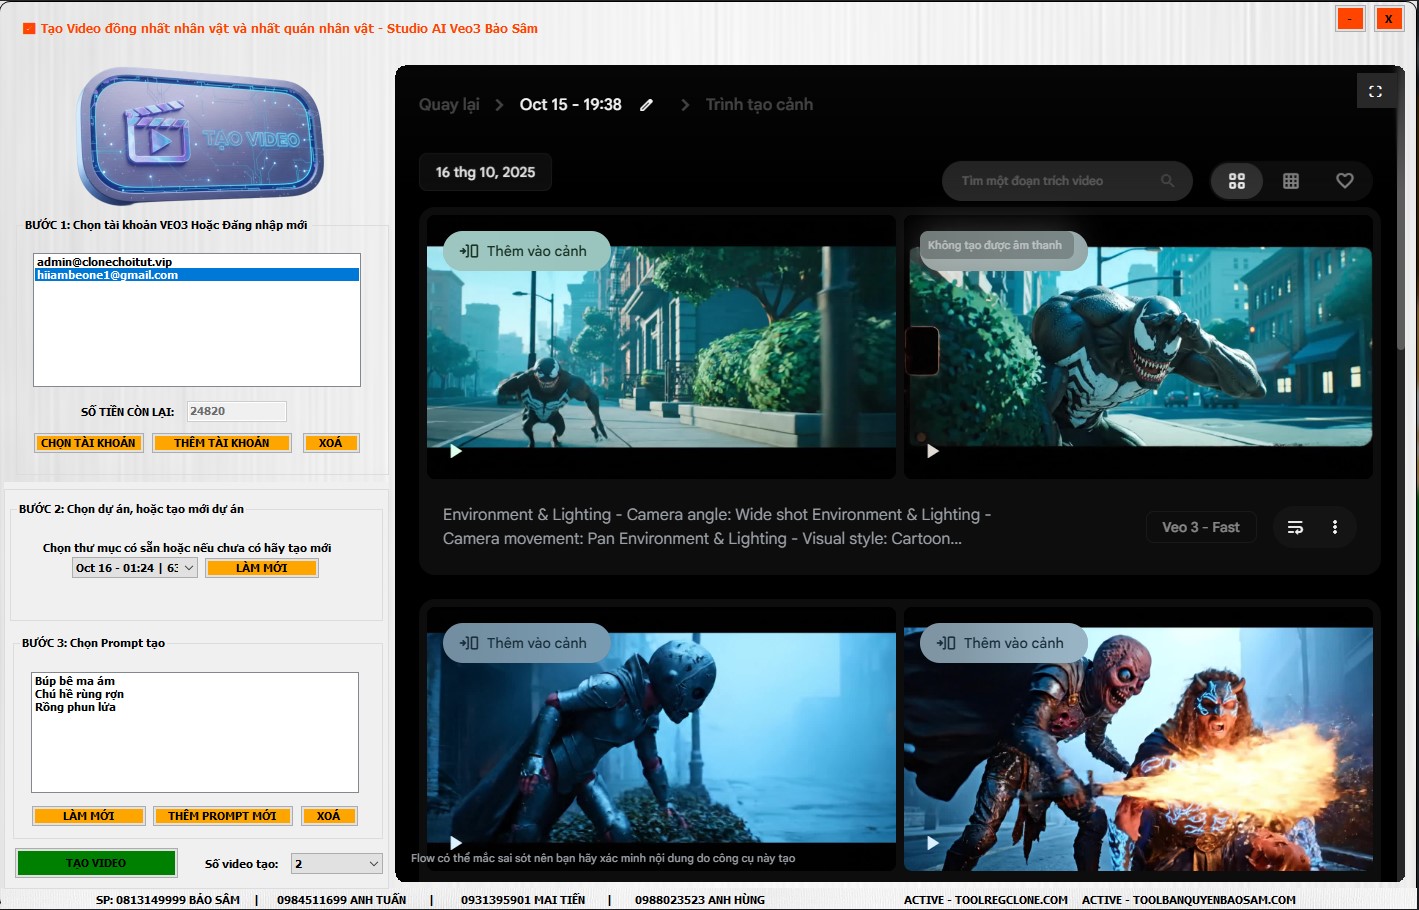Switch to small grid view

click(x=1291, y=181)
